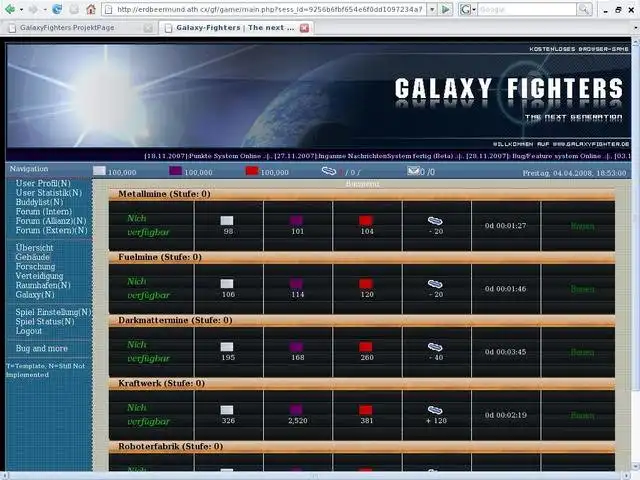Viewport: 640px width, 480px height.
Task: Open the back button history dropdown arrow
Action: coord(21,9)
